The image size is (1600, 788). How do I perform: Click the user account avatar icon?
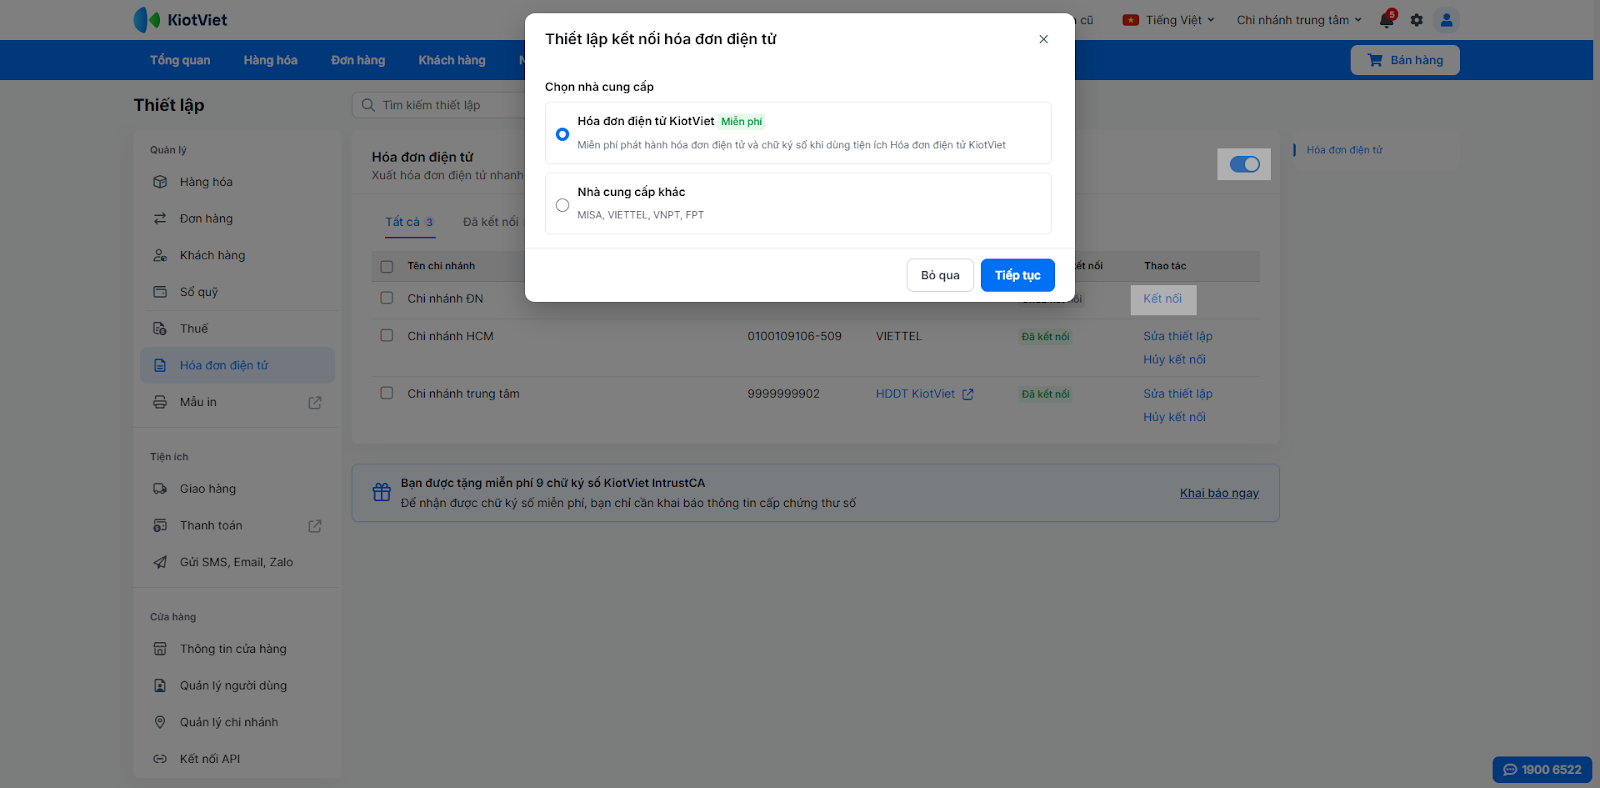point(1446,20)
